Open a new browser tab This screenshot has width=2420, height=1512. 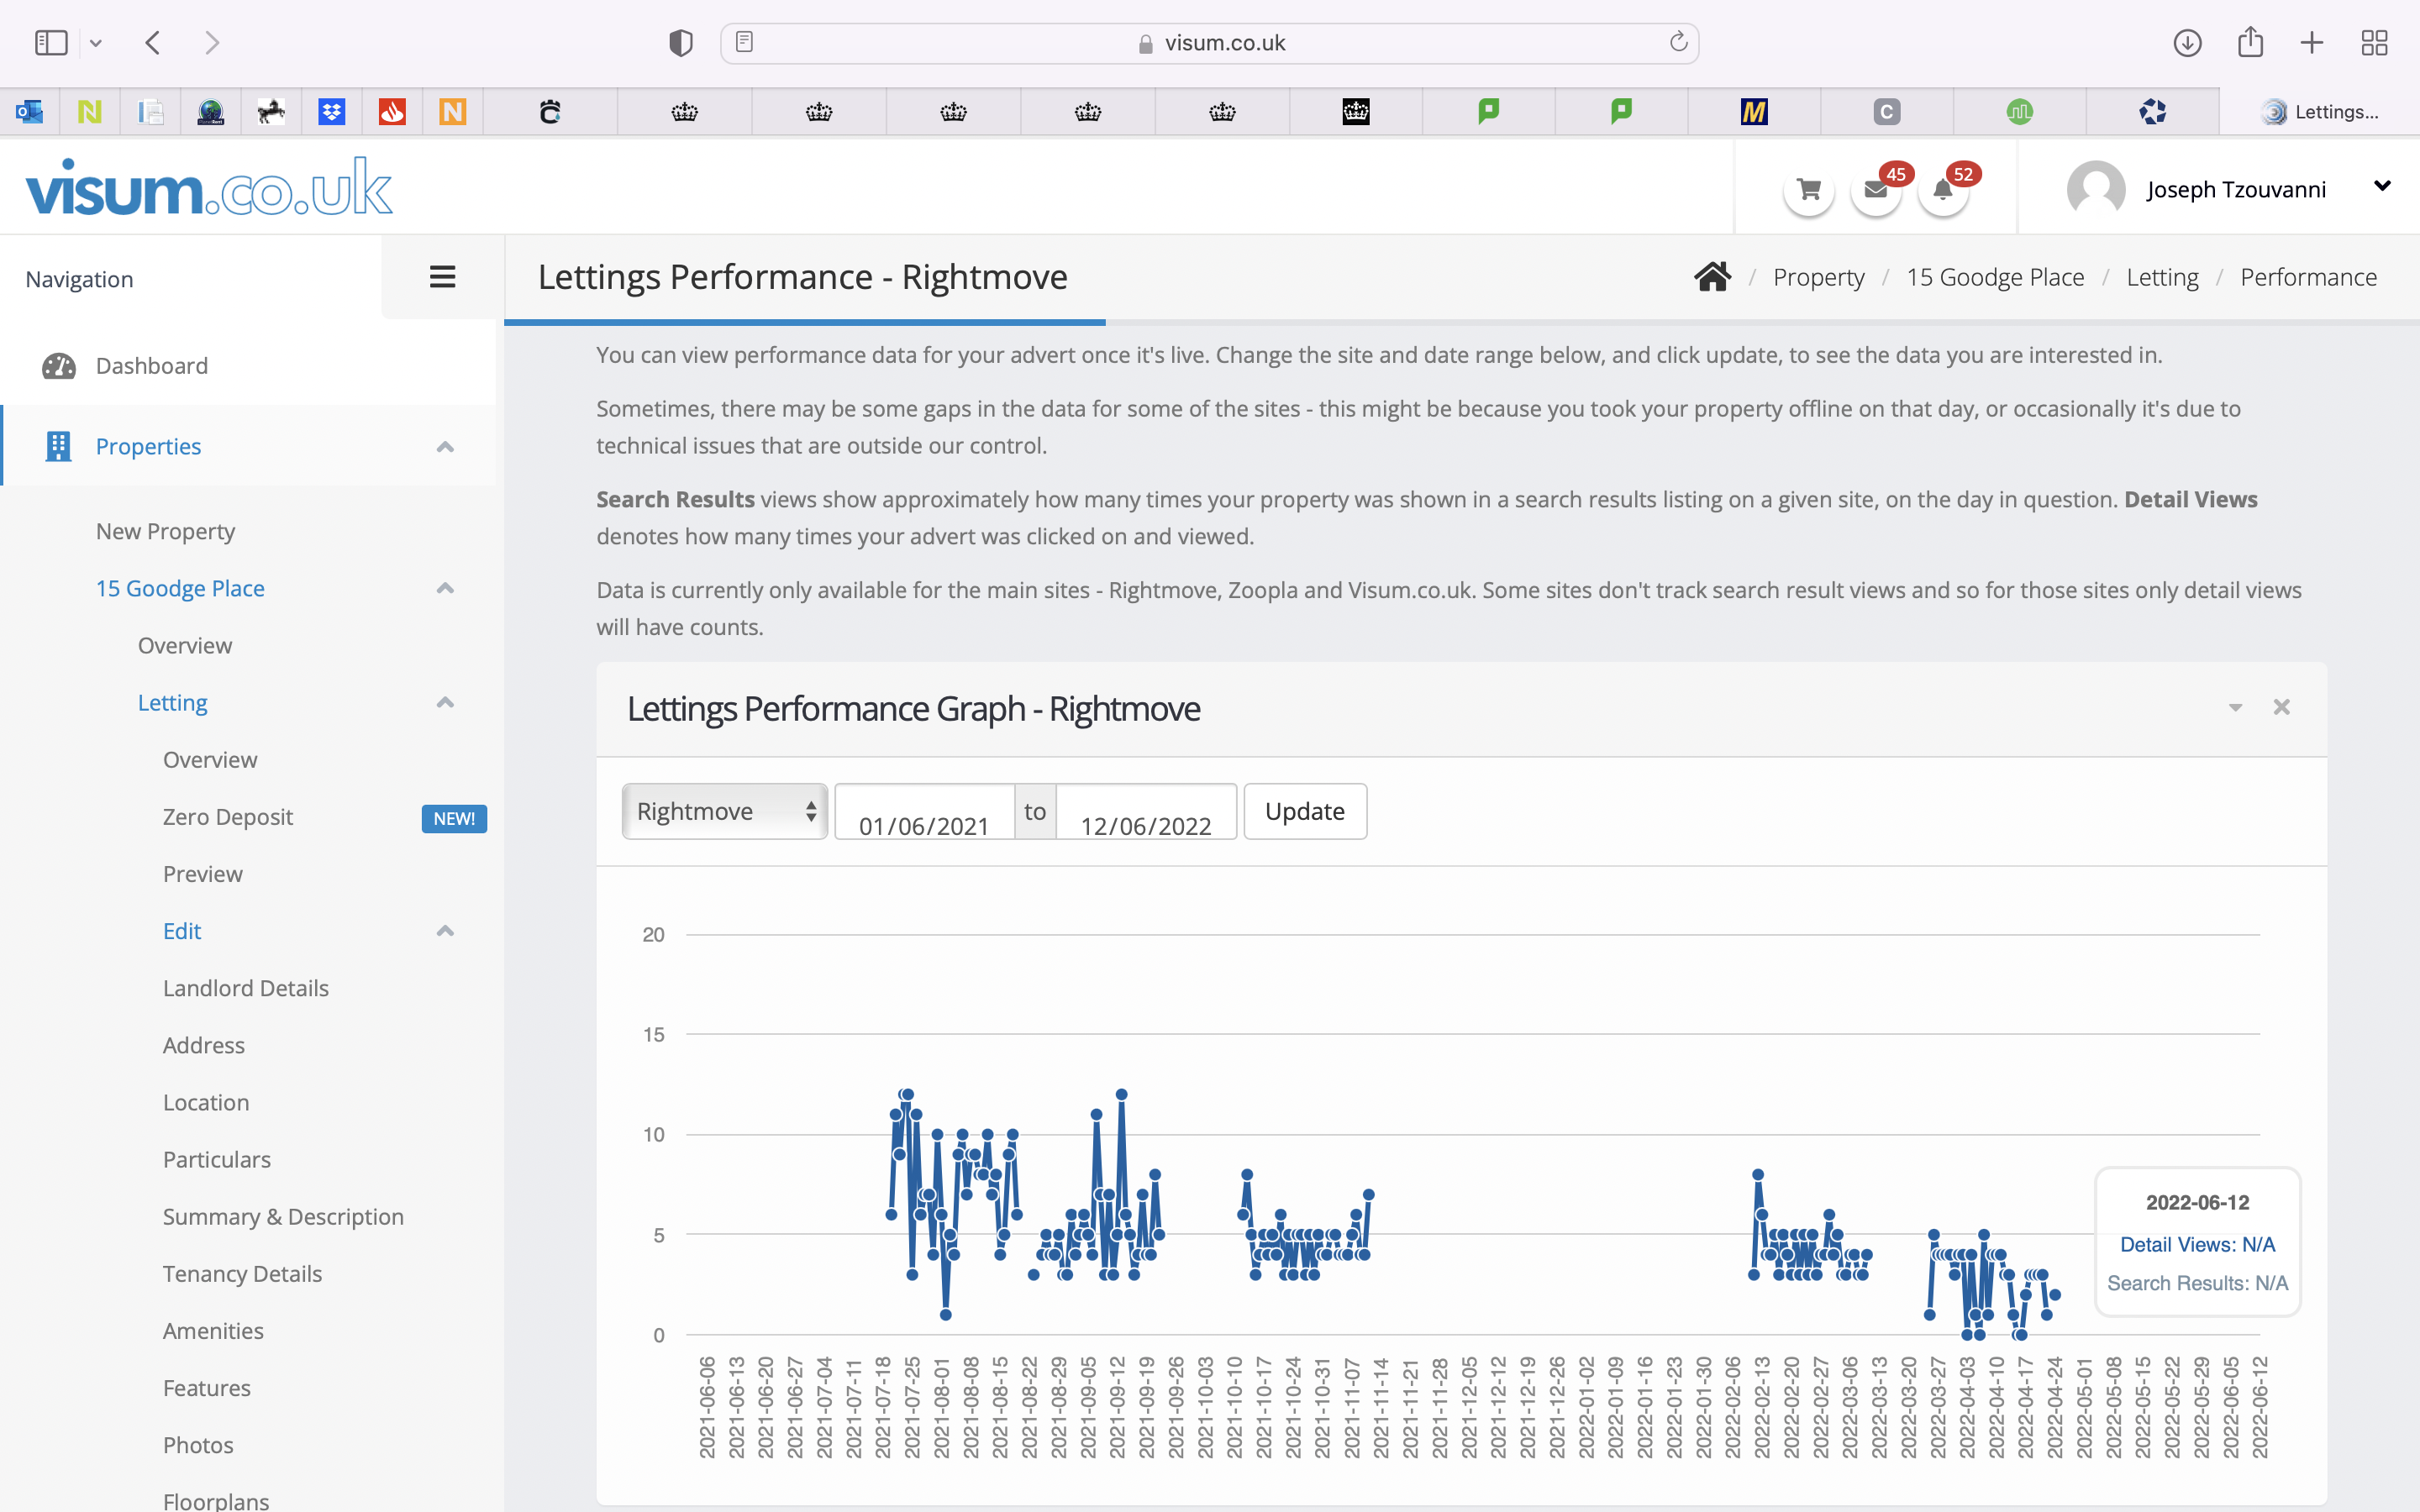[2312, 43]
